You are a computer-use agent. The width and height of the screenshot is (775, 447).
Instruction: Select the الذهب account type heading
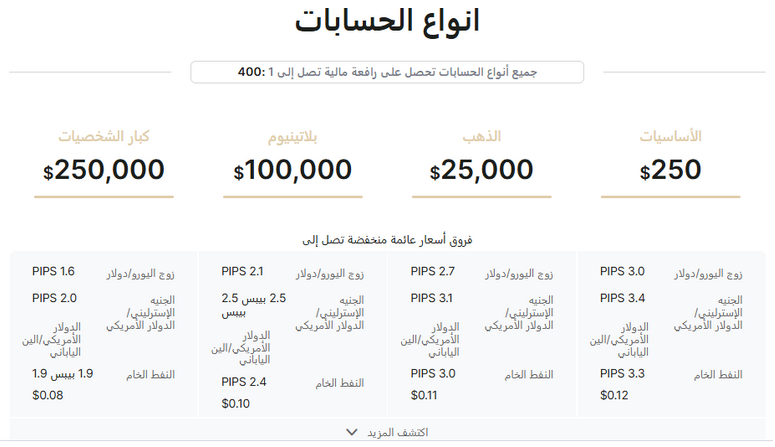481,136
